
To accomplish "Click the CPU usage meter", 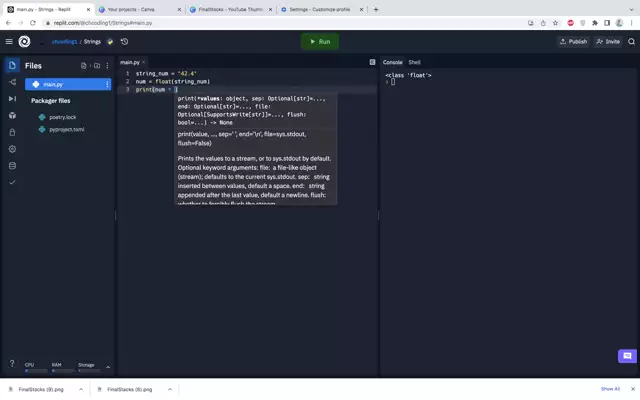I will coord(36,367).
